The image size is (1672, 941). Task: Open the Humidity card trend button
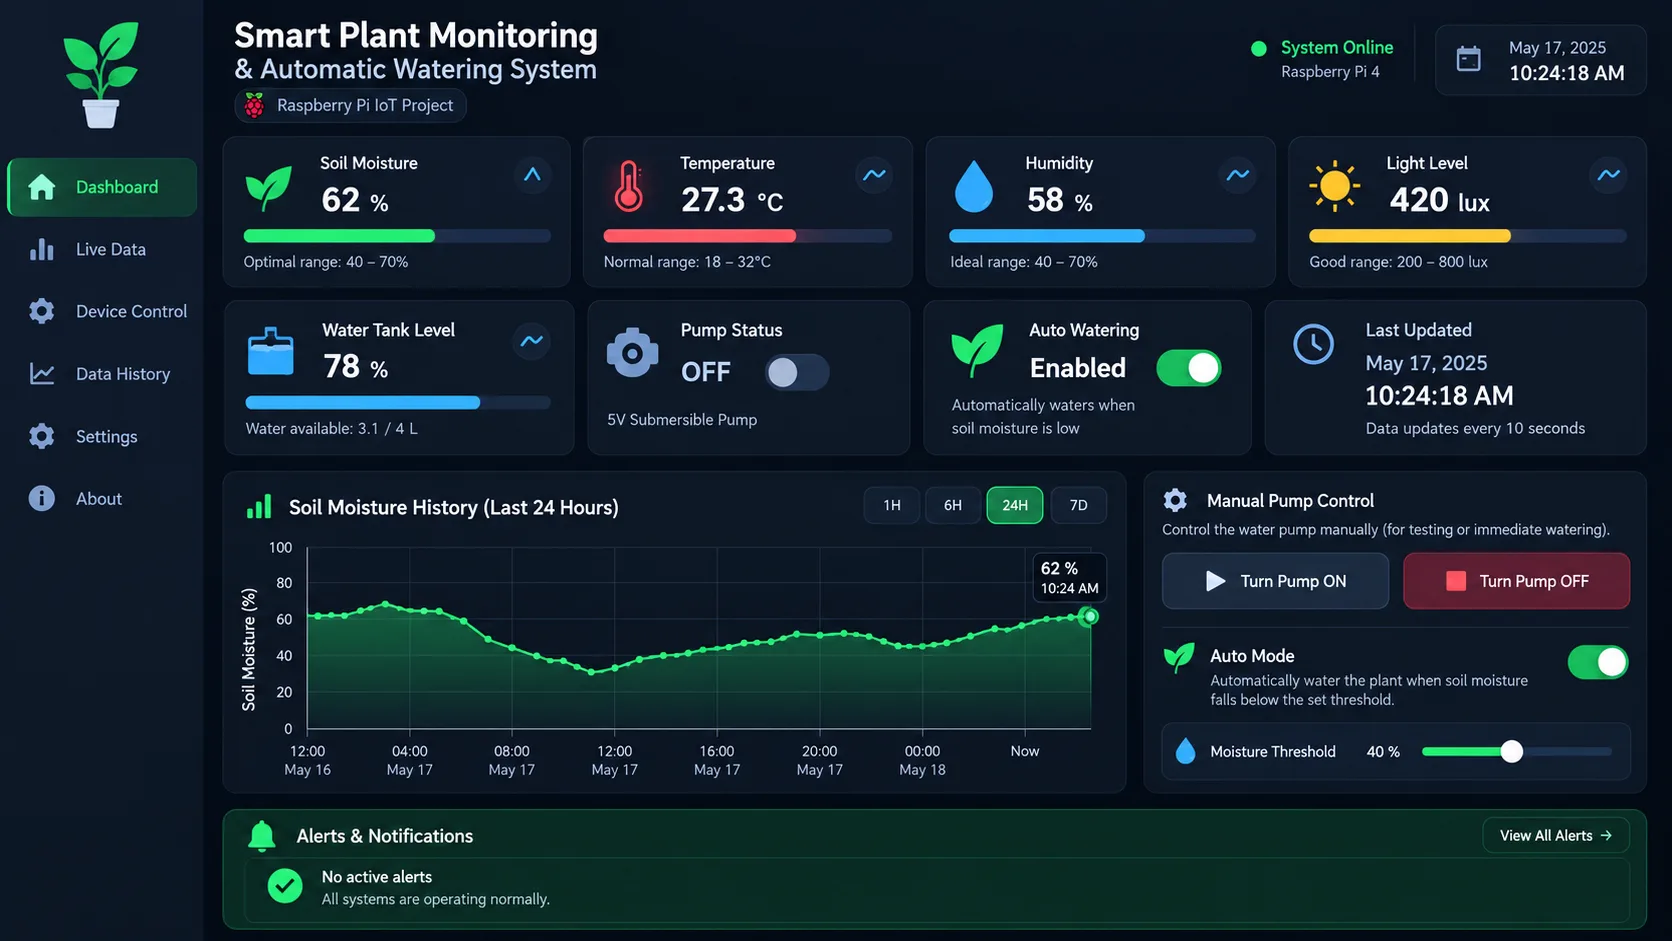(x=1238, y=175)
